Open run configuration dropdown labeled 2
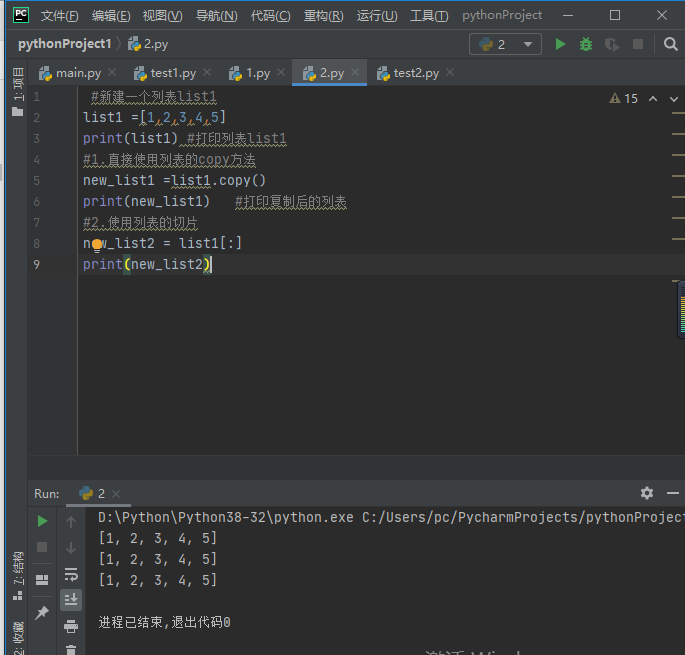Viewport: 685px width, 655px height. [505, 44]
